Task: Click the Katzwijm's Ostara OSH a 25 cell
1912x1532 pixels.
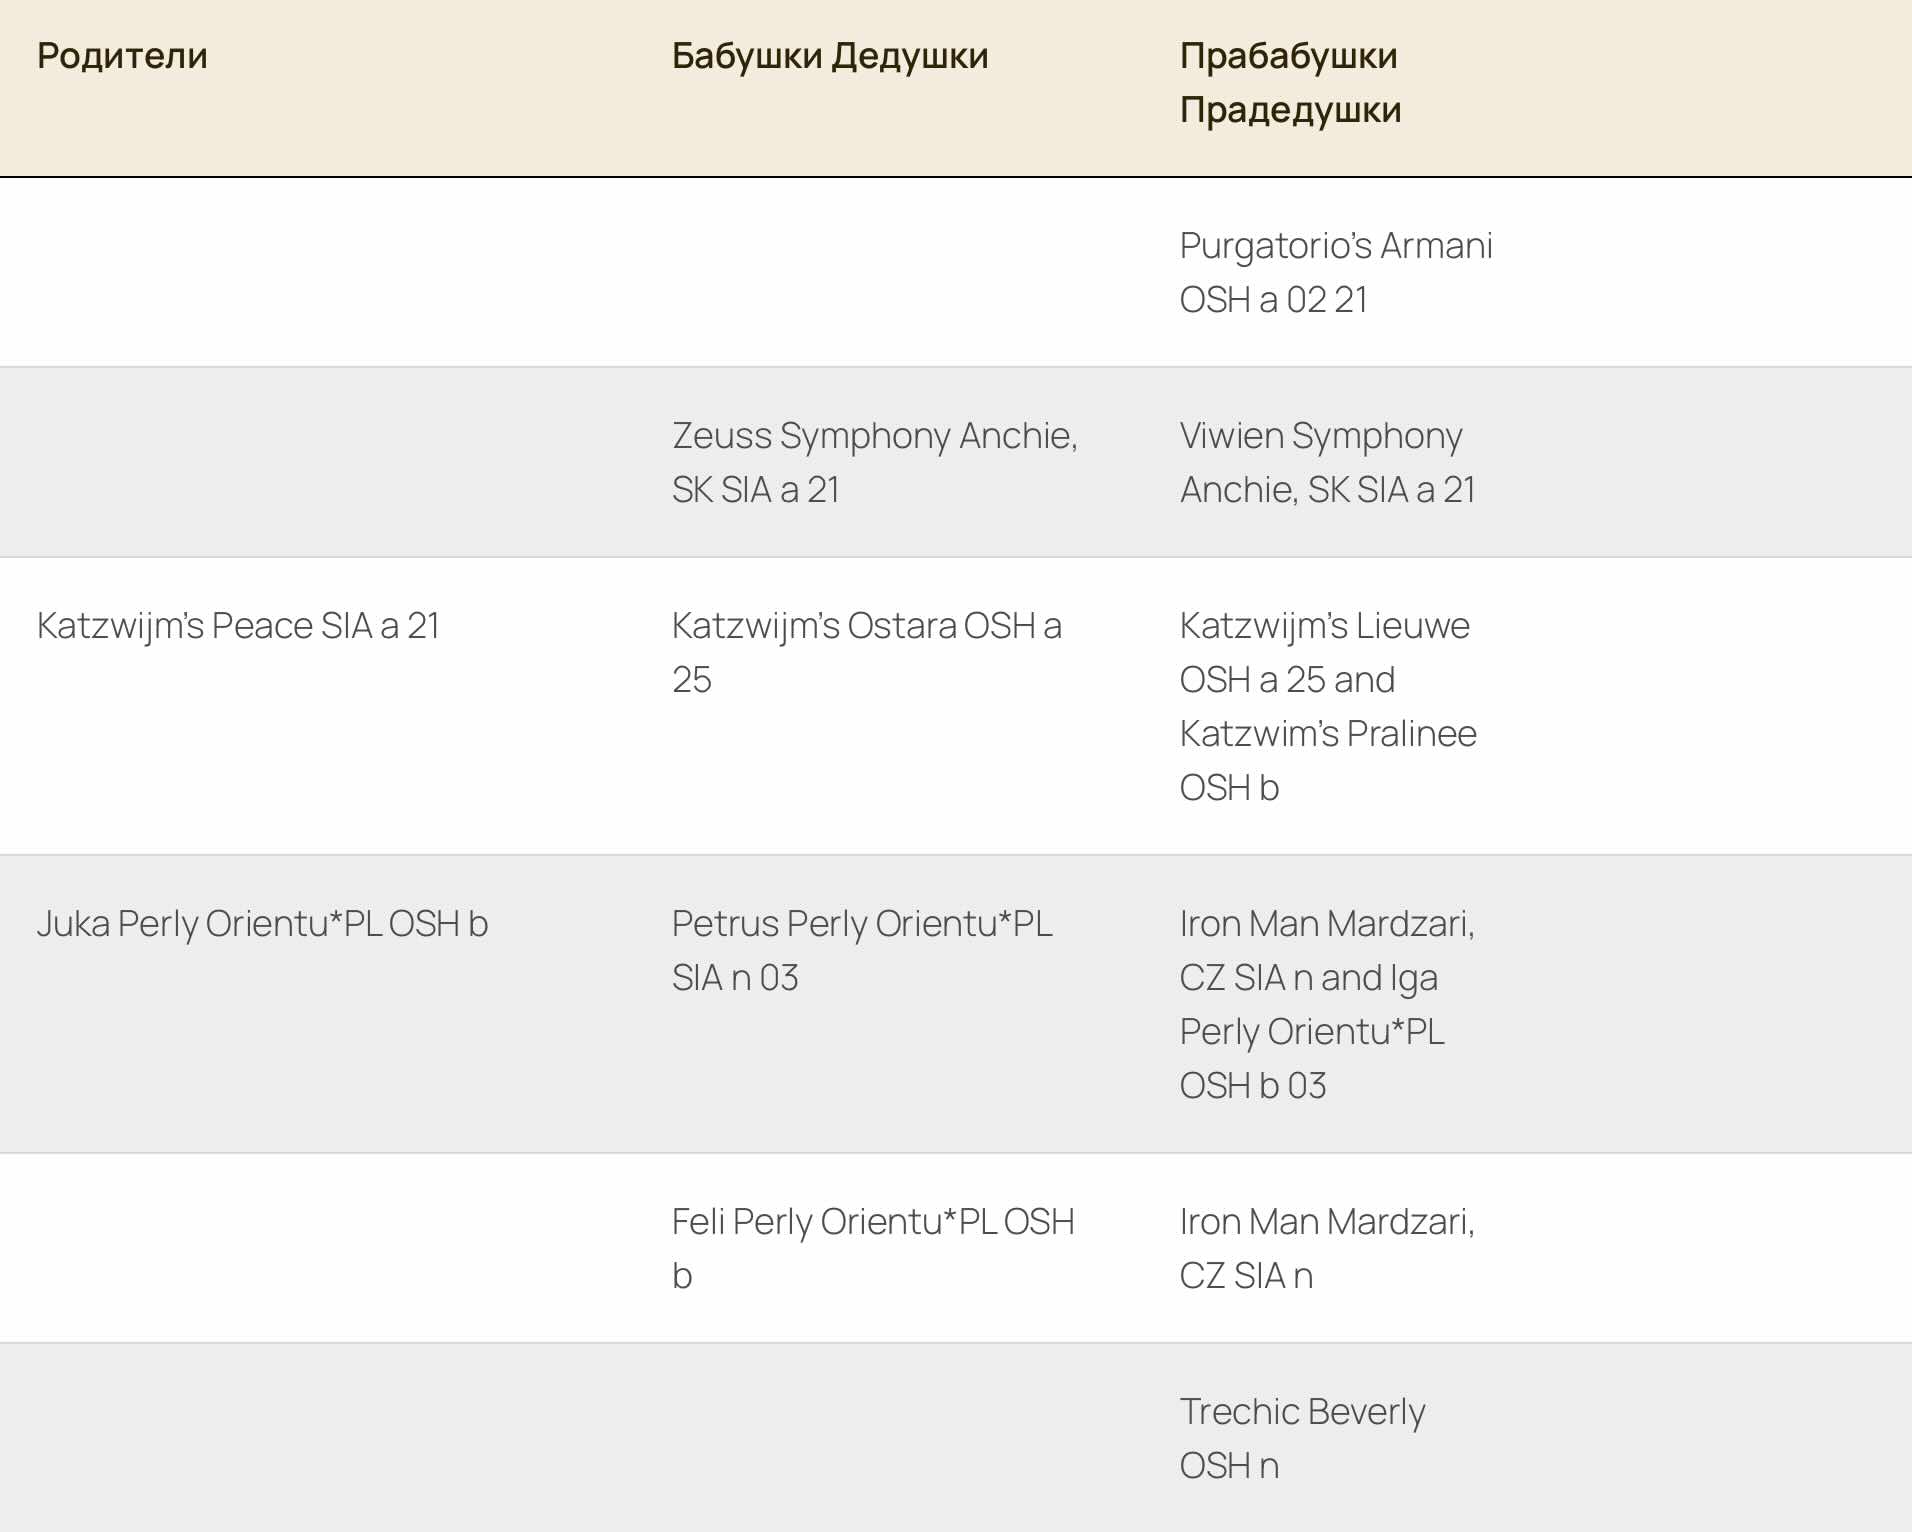Action: (x=867, y=652)
